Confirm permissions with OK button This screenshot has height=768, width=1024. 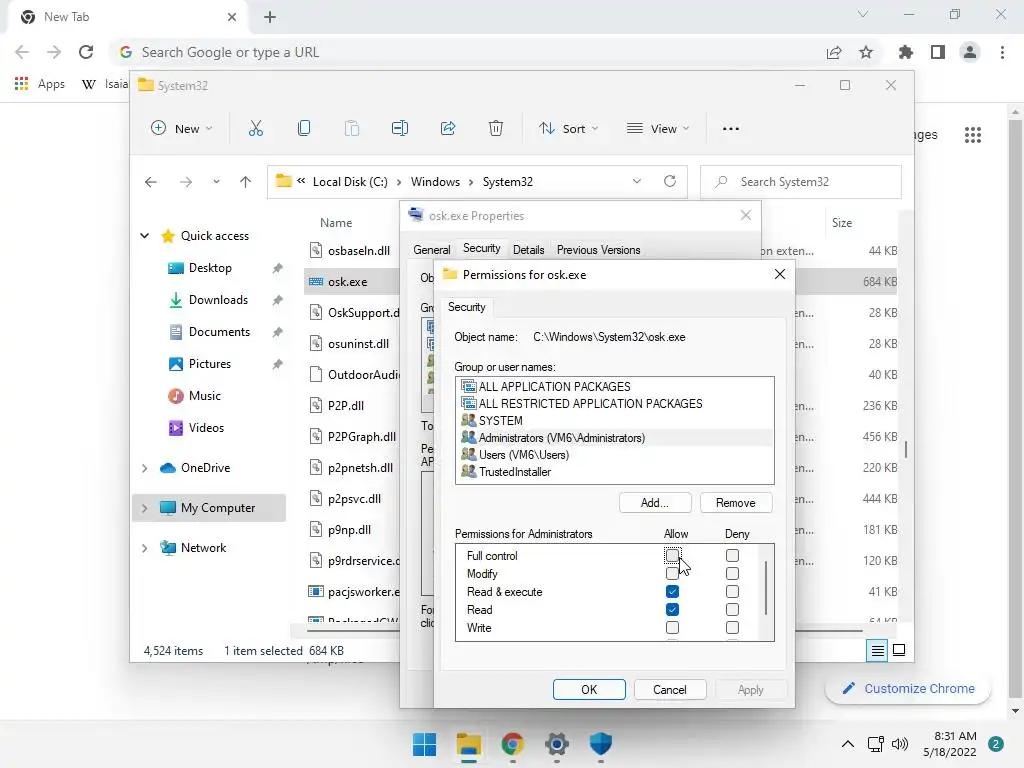point(589,690)
